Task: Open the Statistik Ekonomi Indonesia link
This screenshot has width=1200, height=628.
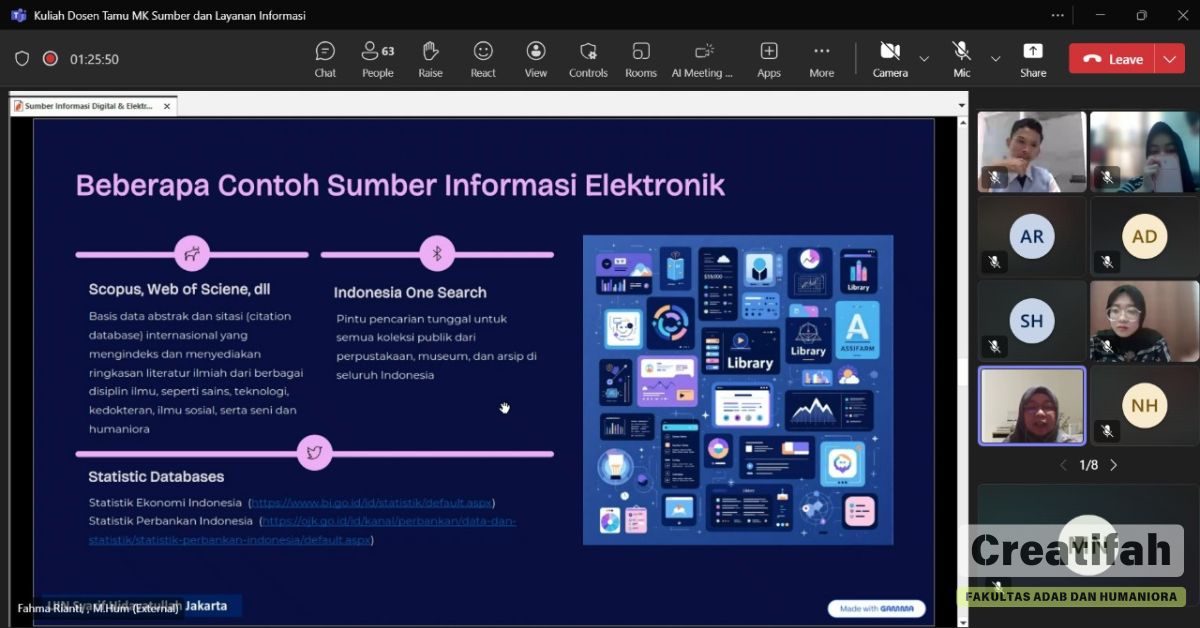Action: [x=371, y=502]
